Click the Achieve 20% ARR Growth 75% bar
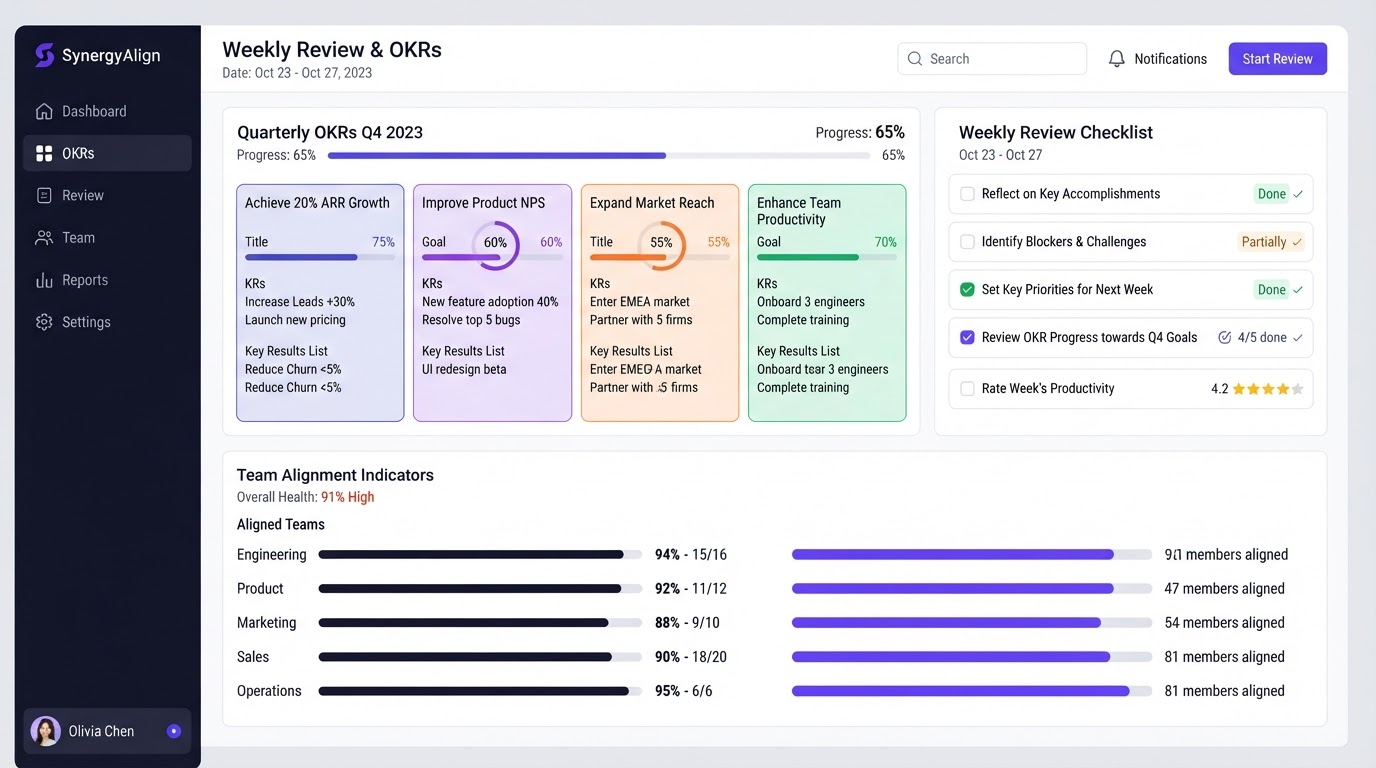The height and width of the screenshot is (768, 1376). point(320,257)
